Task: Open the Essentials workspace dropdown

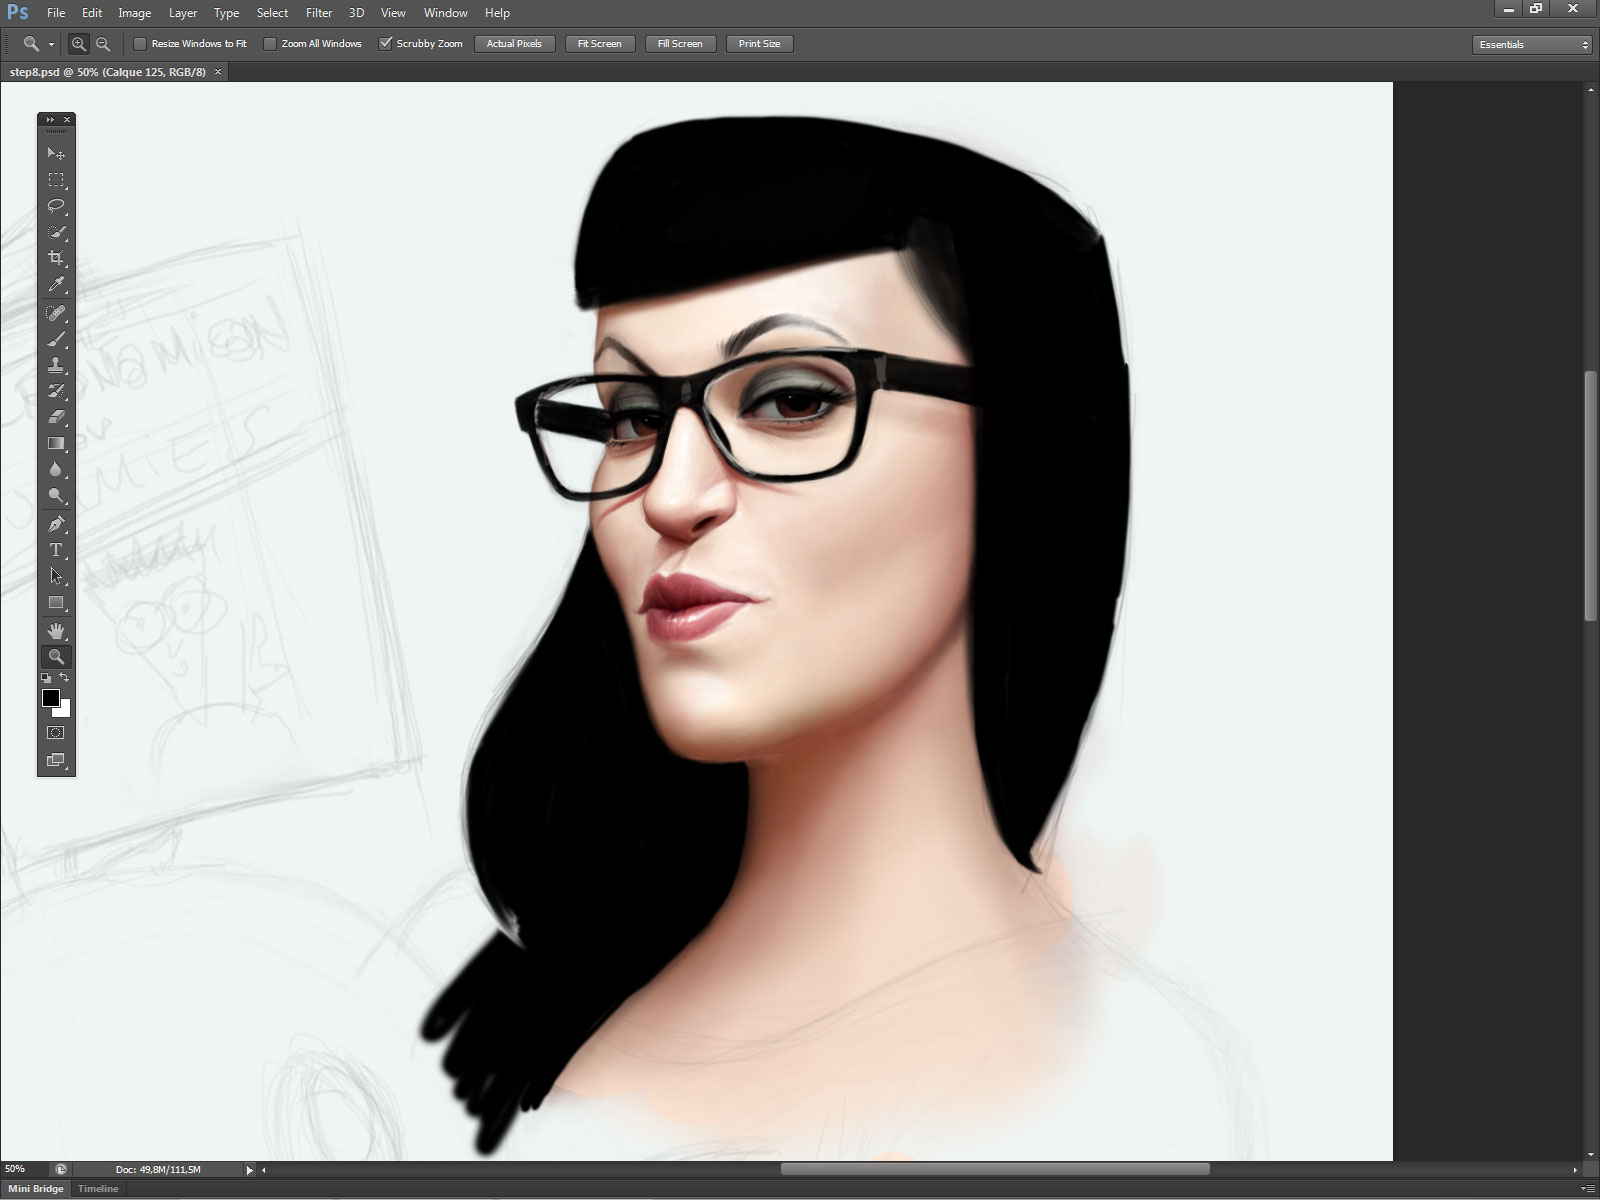Action: pos(1531,45)
